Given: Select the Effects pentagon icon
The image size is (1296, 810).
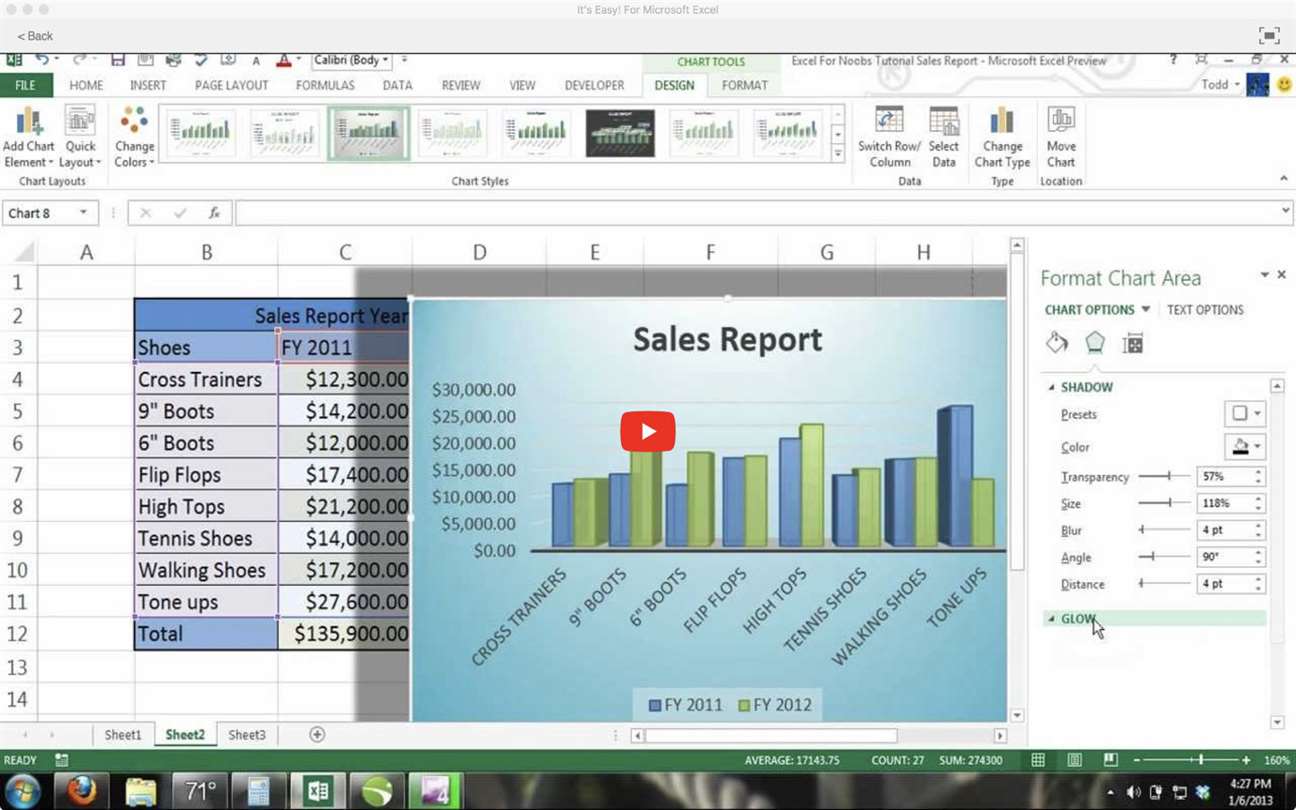Looking at the screenshot, I should coord(1095,343).
